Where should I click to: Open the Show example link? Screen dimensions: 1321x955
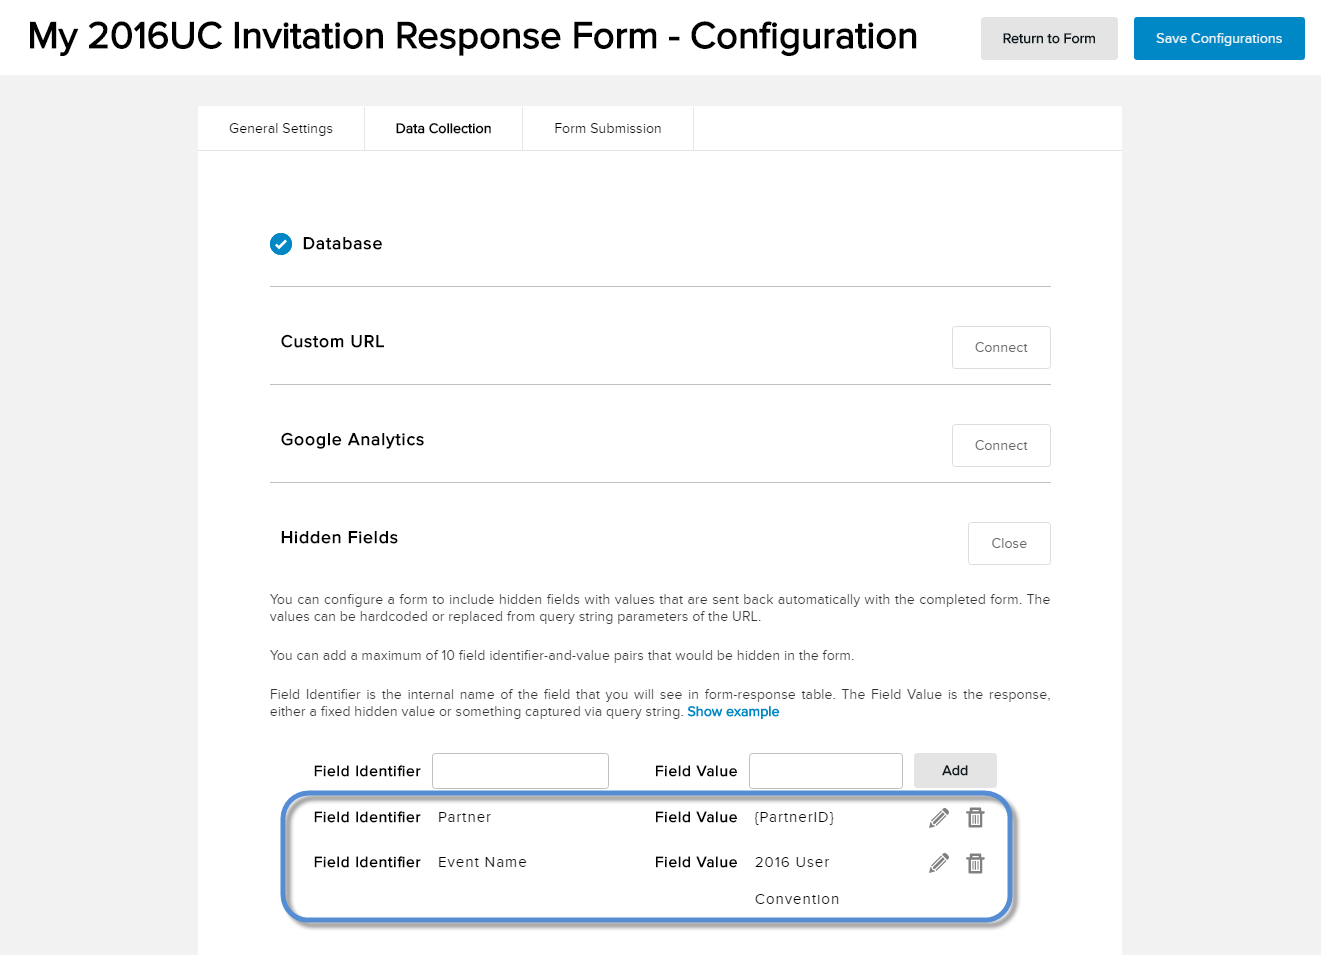point(733,711)
